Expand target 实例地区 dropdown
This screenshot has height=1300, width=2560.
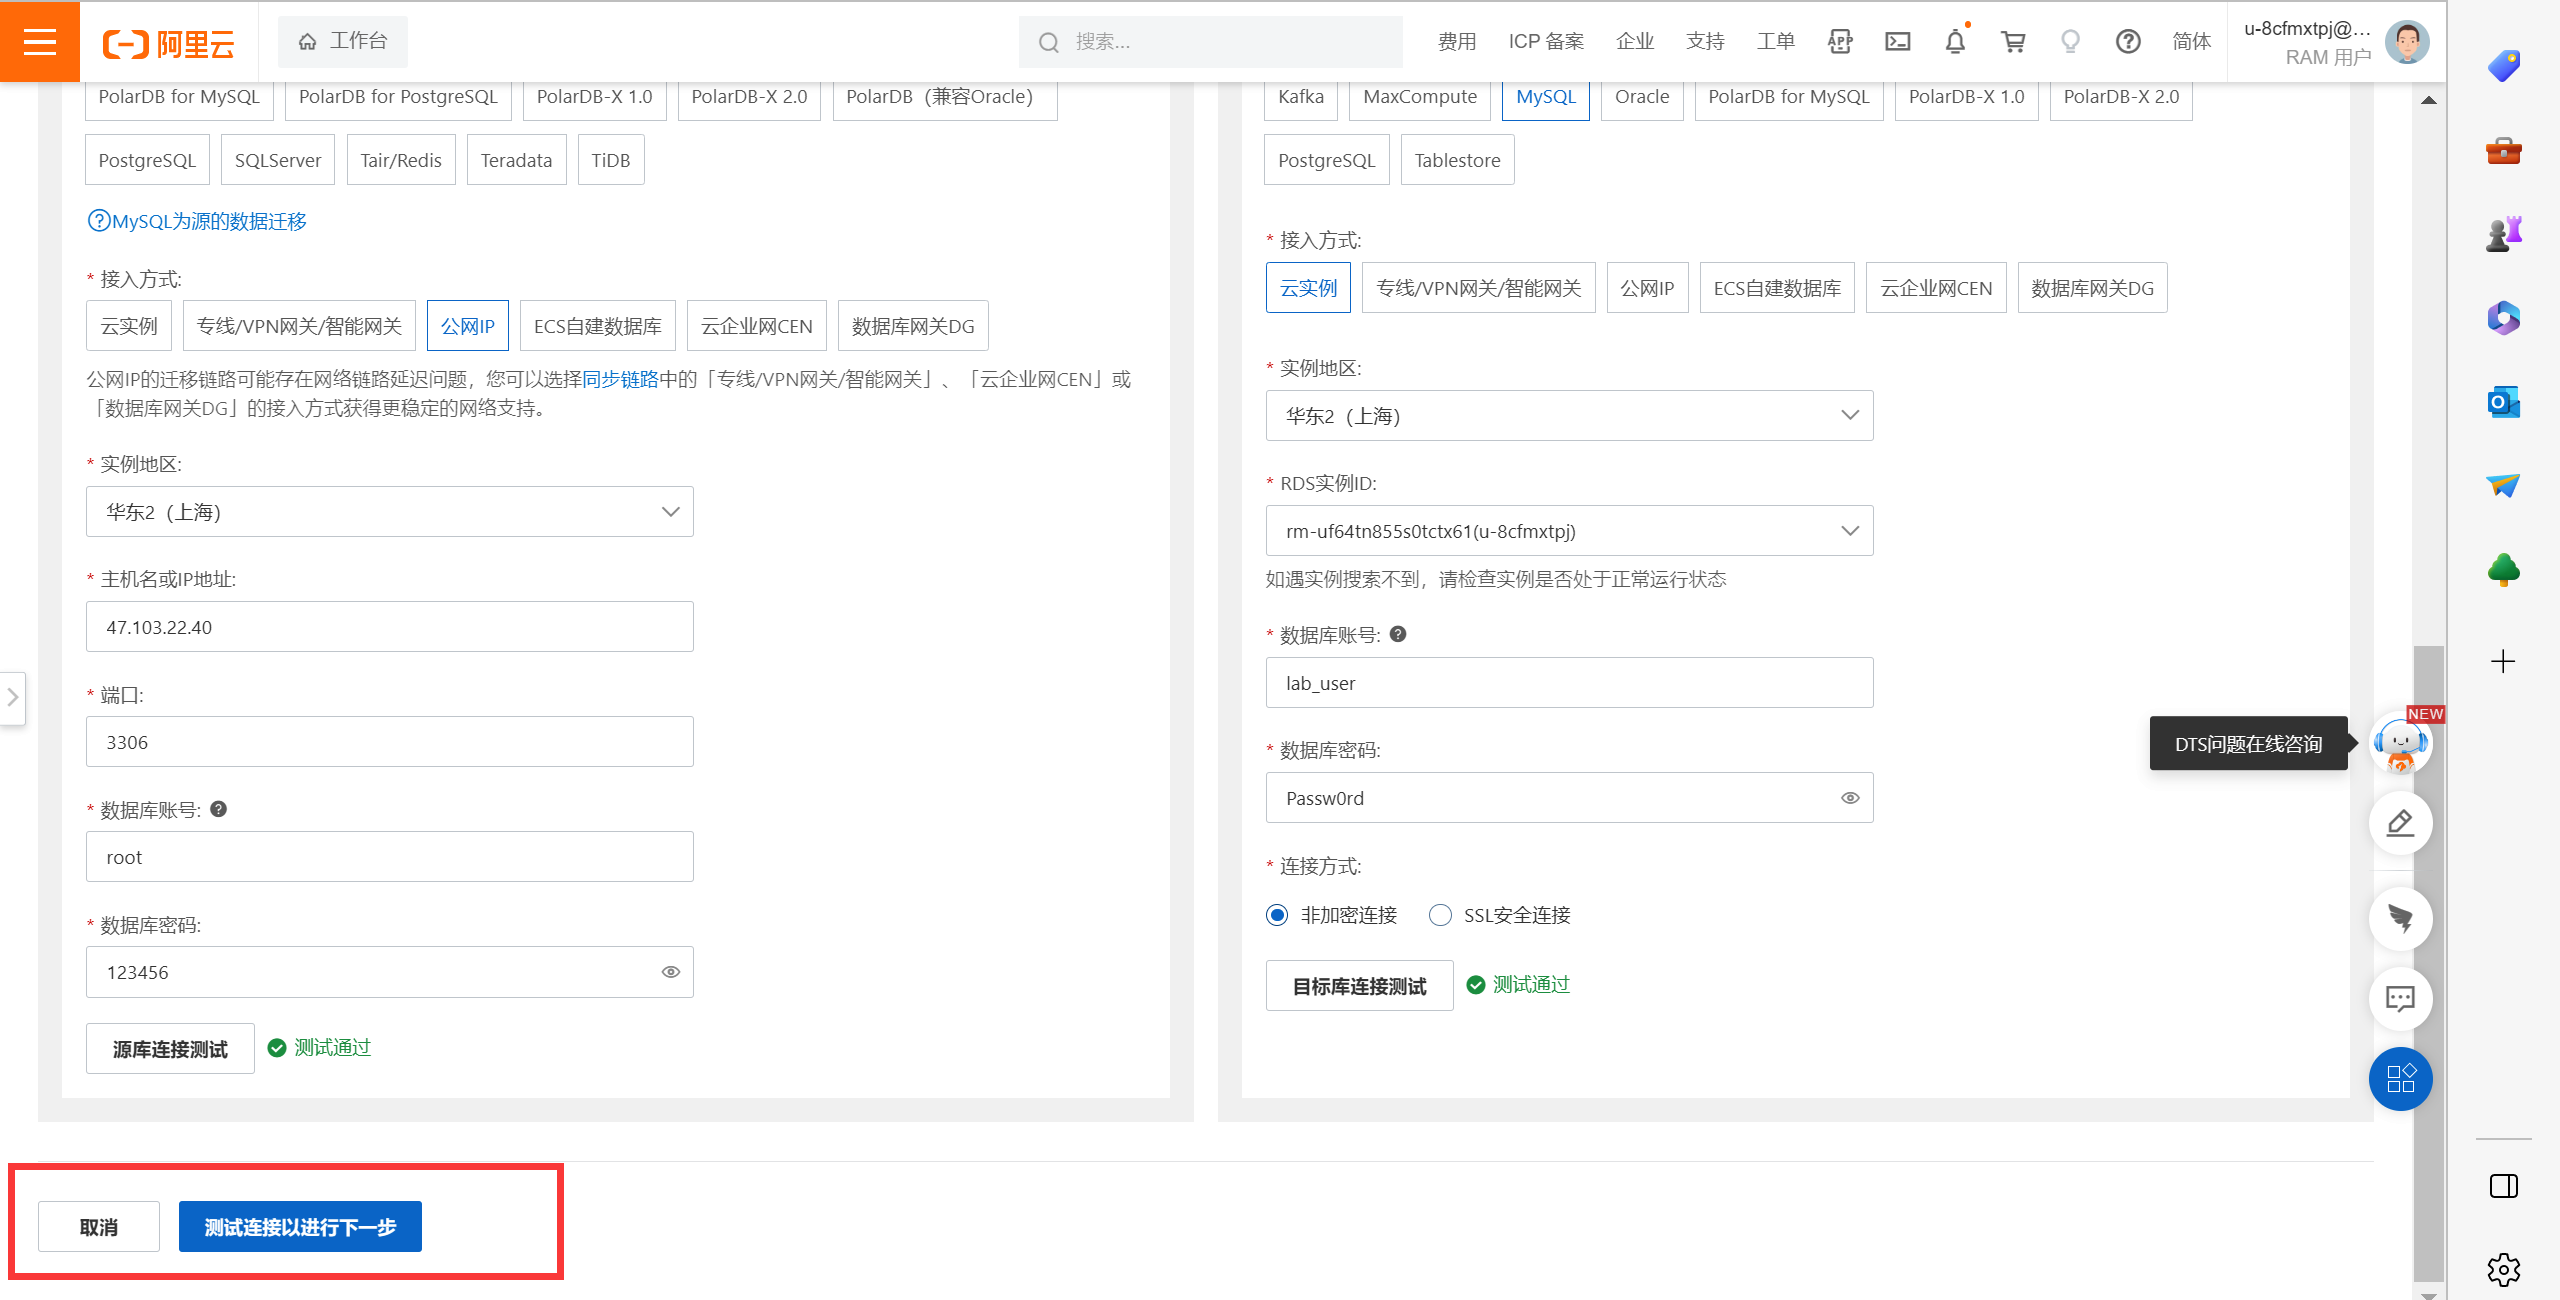pos(1569,416)
